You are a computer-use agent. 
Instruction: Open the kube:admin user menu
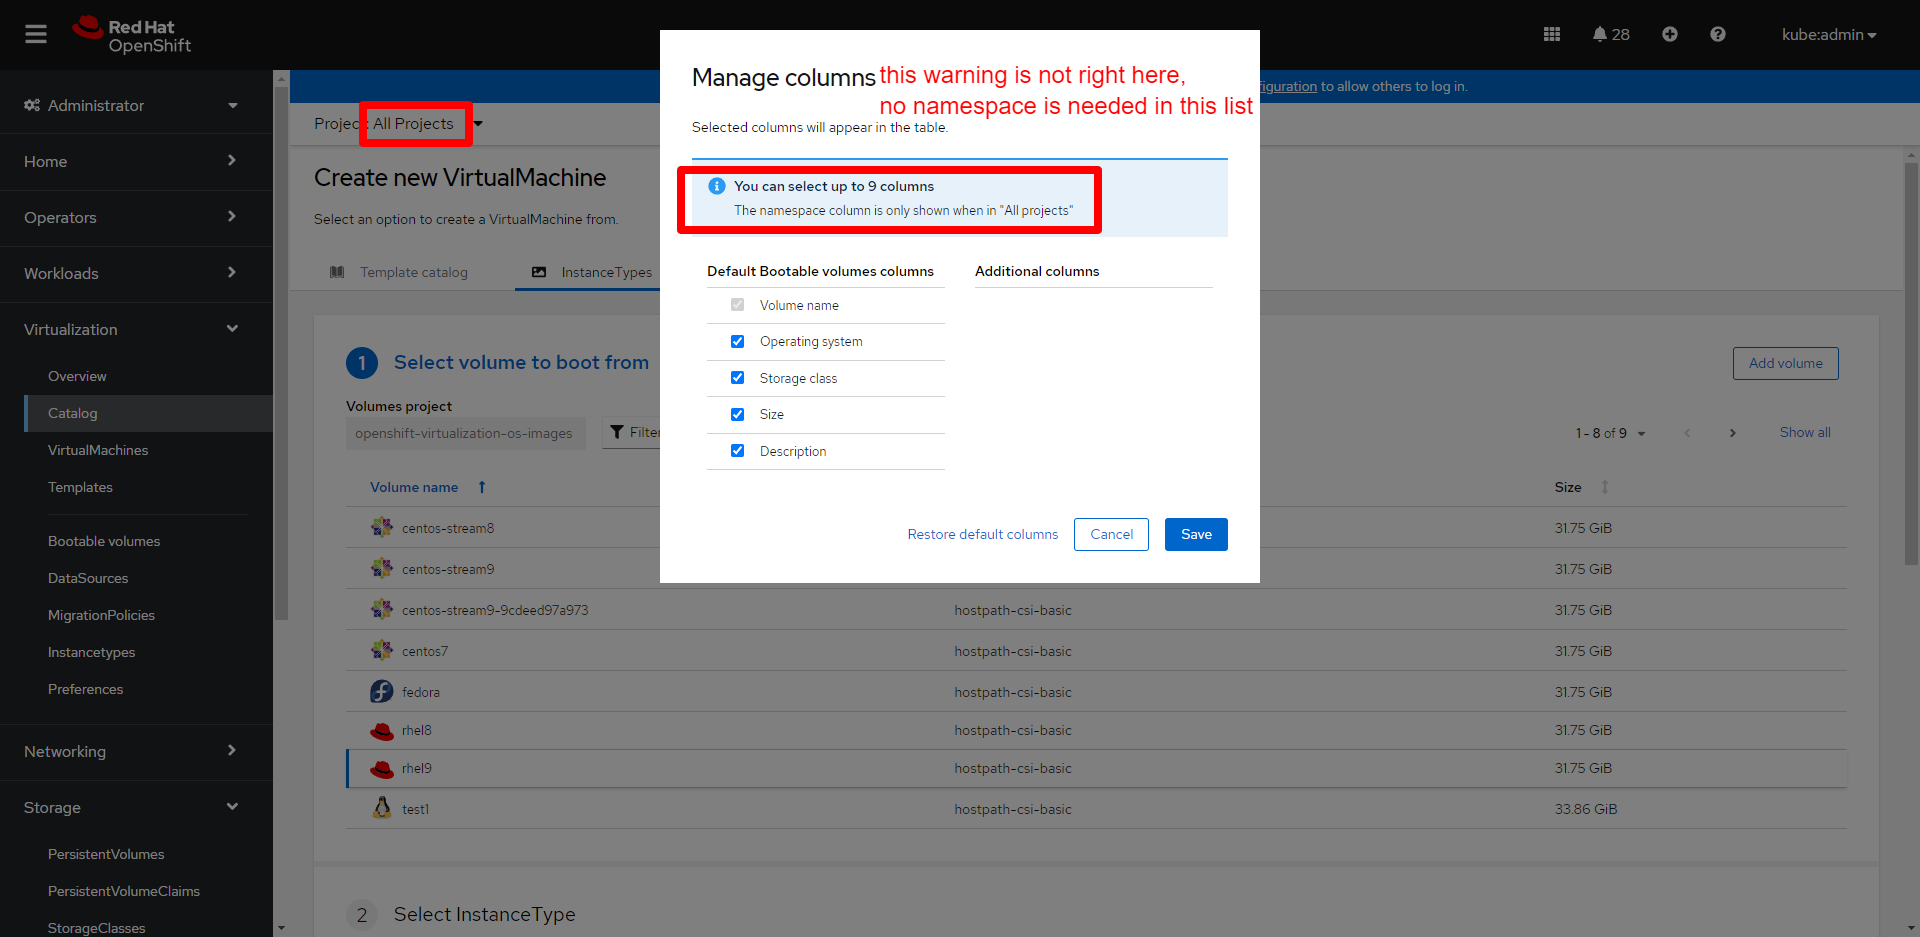tap(1829, 35)
